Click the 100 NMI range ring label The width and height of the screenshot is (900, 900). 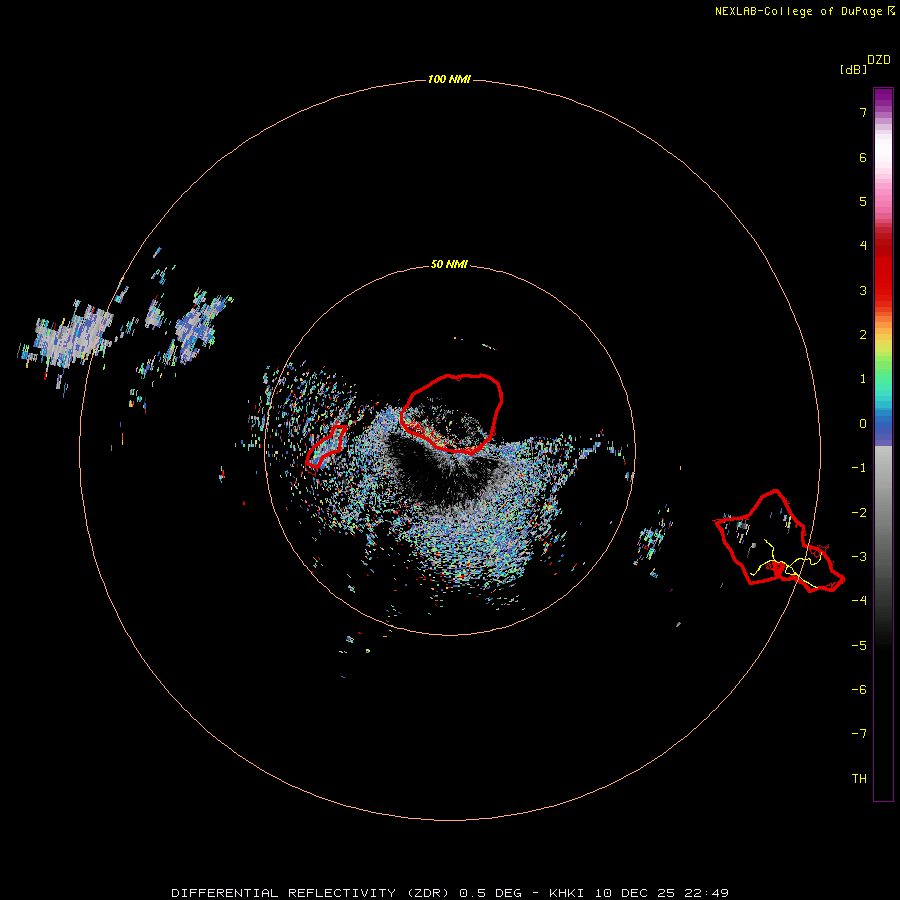449,79
